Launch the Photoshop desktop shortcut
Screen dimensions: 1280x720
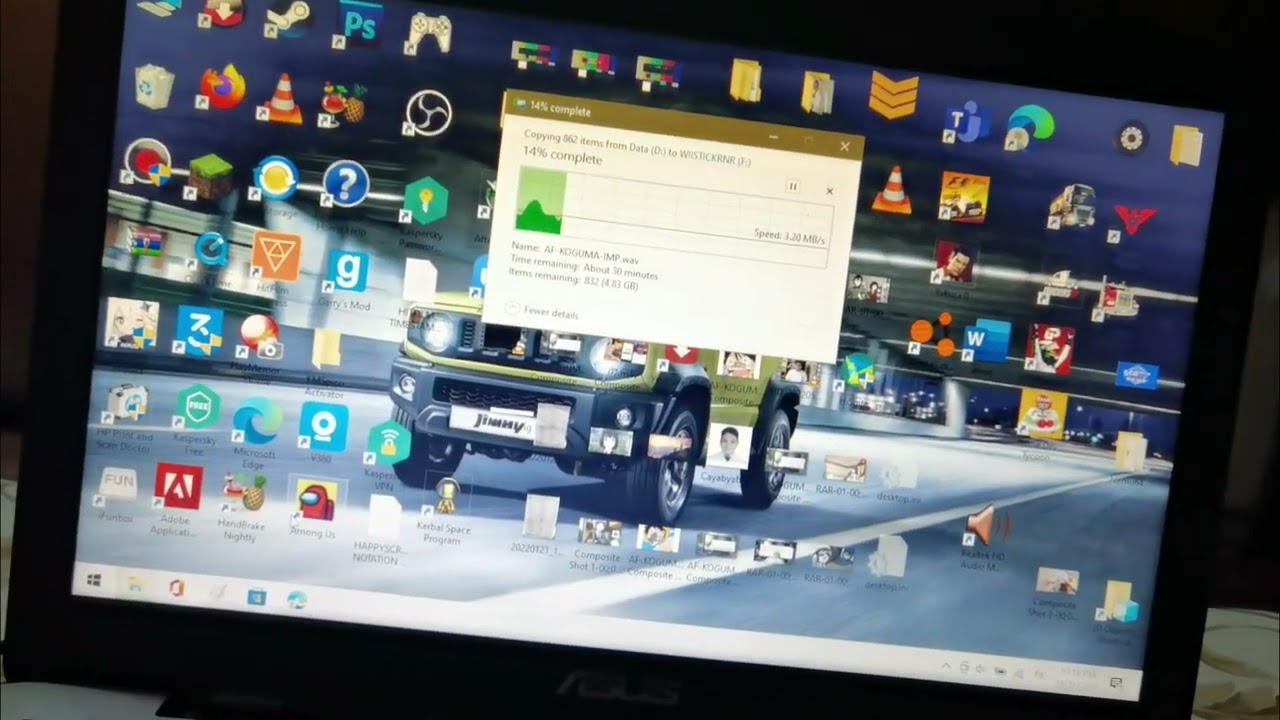point(360,25)
